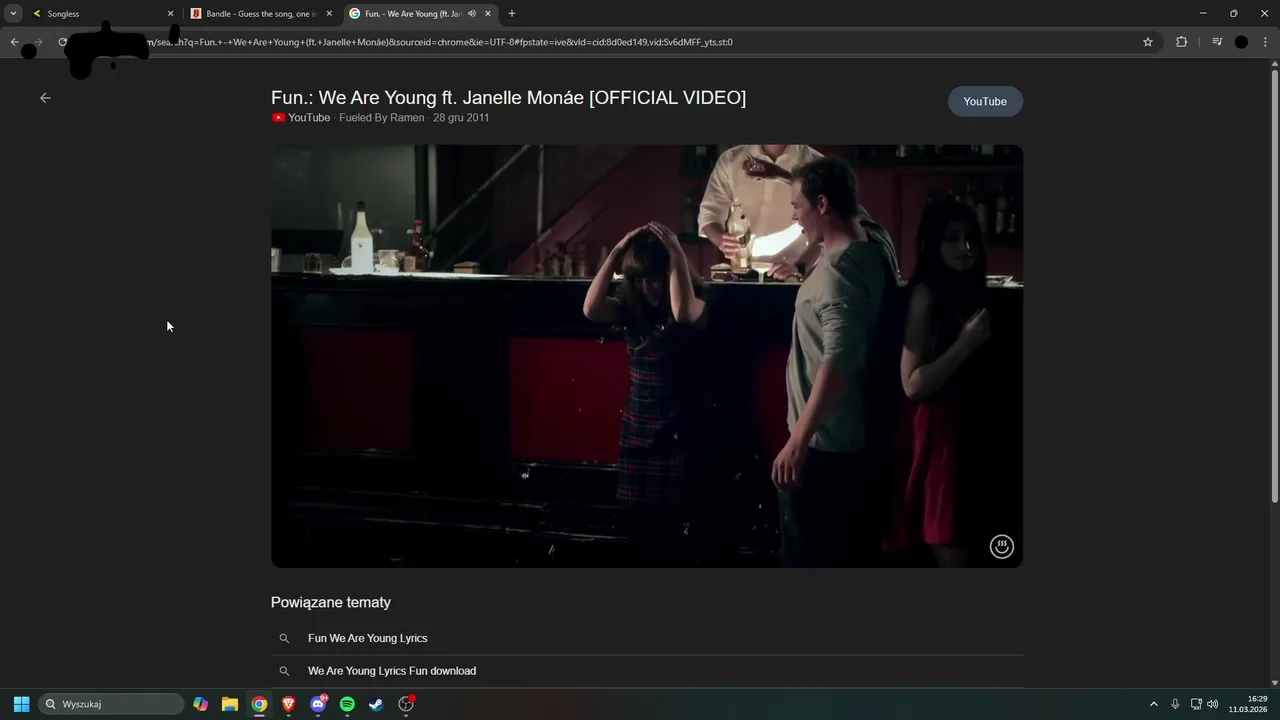Open the volume tray icon
This screenshot has width=1280, height=720.
point(1213,704)
